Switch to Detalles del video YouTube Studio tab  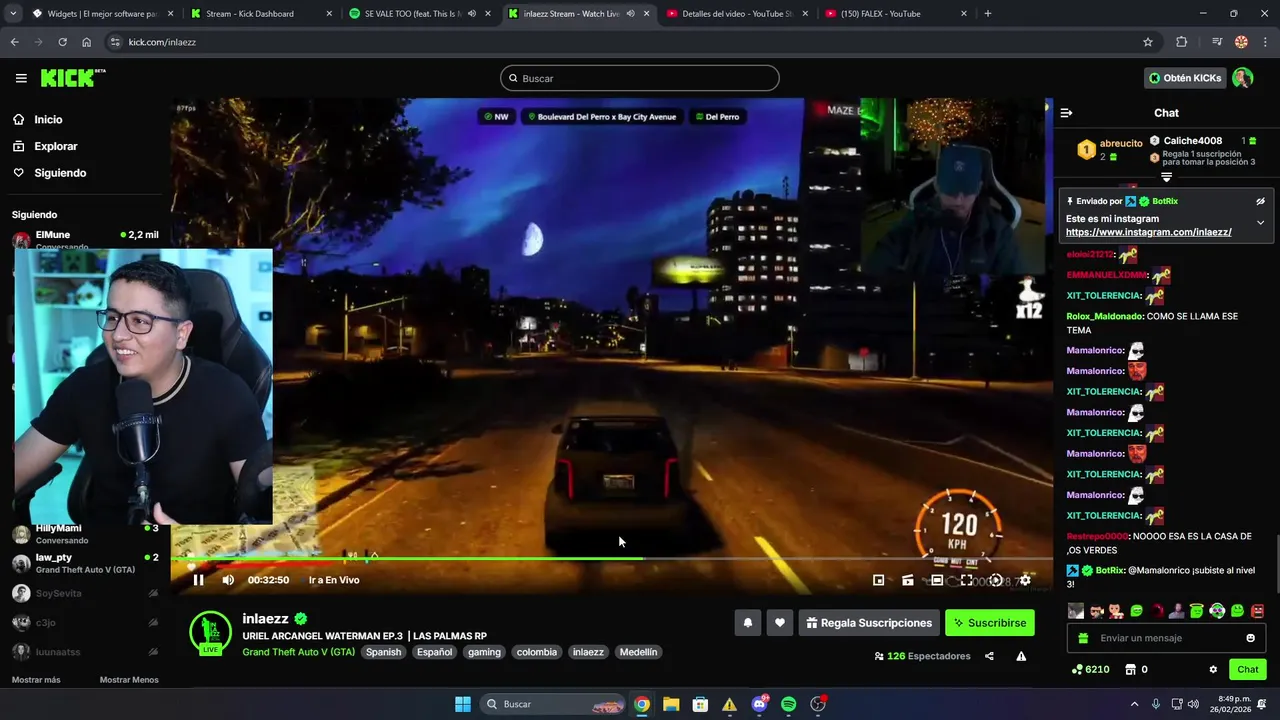point(738,14)
